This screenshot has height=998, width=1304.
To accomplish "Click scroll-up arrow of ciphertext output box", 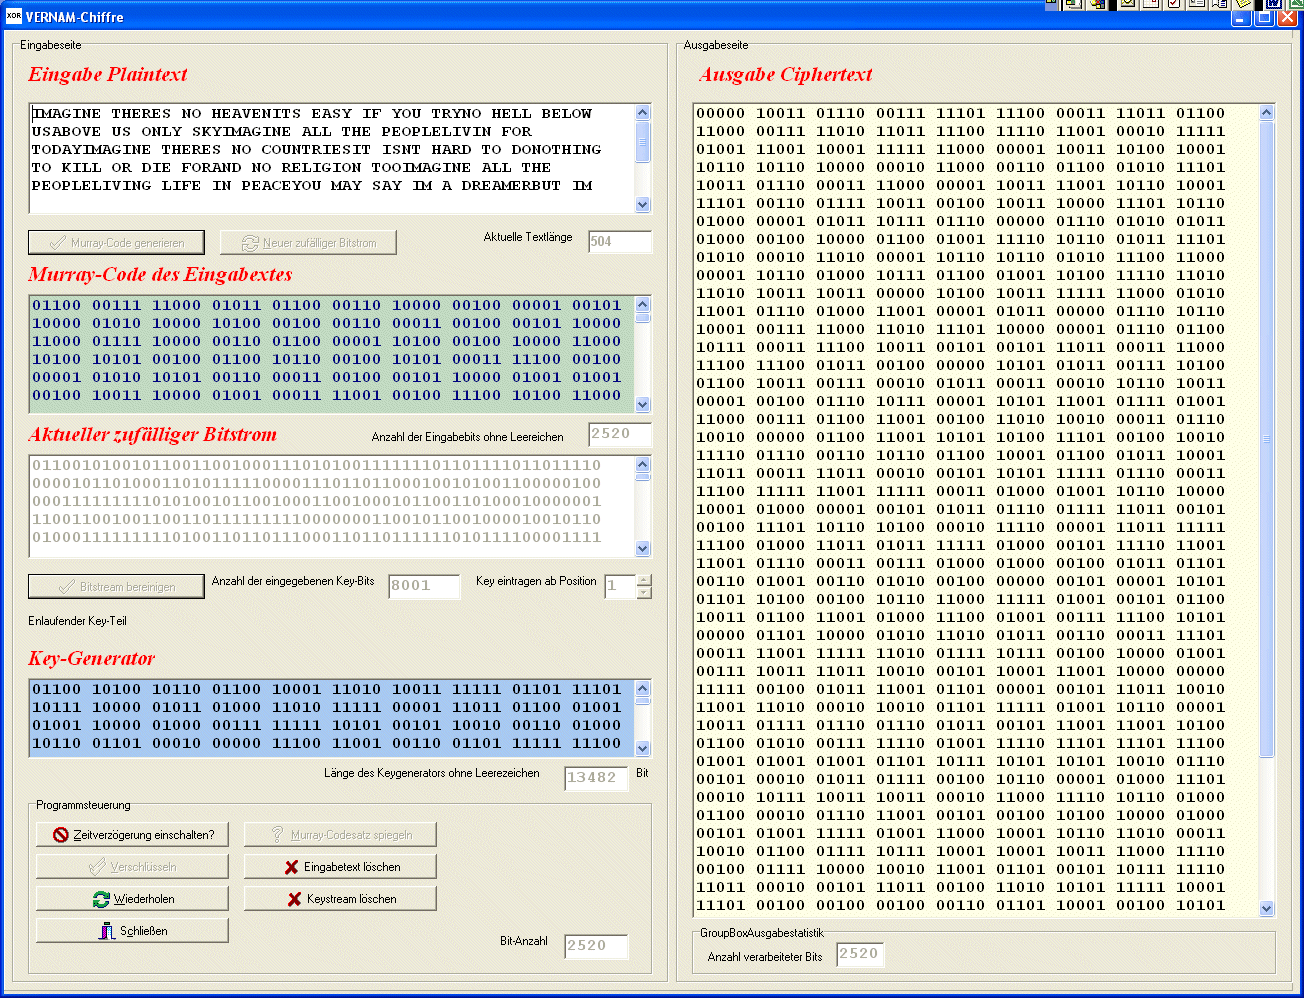I will (1267, 112).
